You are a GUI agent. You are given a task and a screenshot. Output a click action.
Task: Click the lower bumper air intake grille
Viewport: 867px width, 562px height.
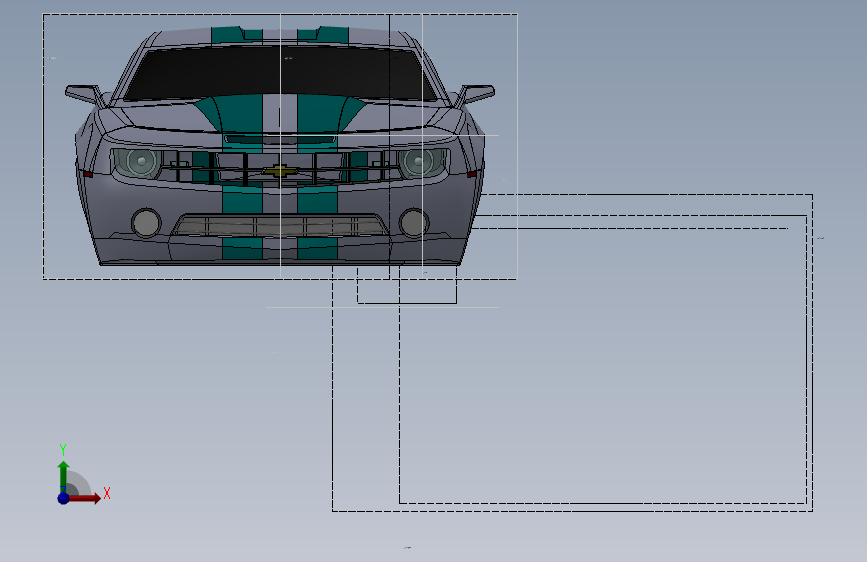[280, 226]
